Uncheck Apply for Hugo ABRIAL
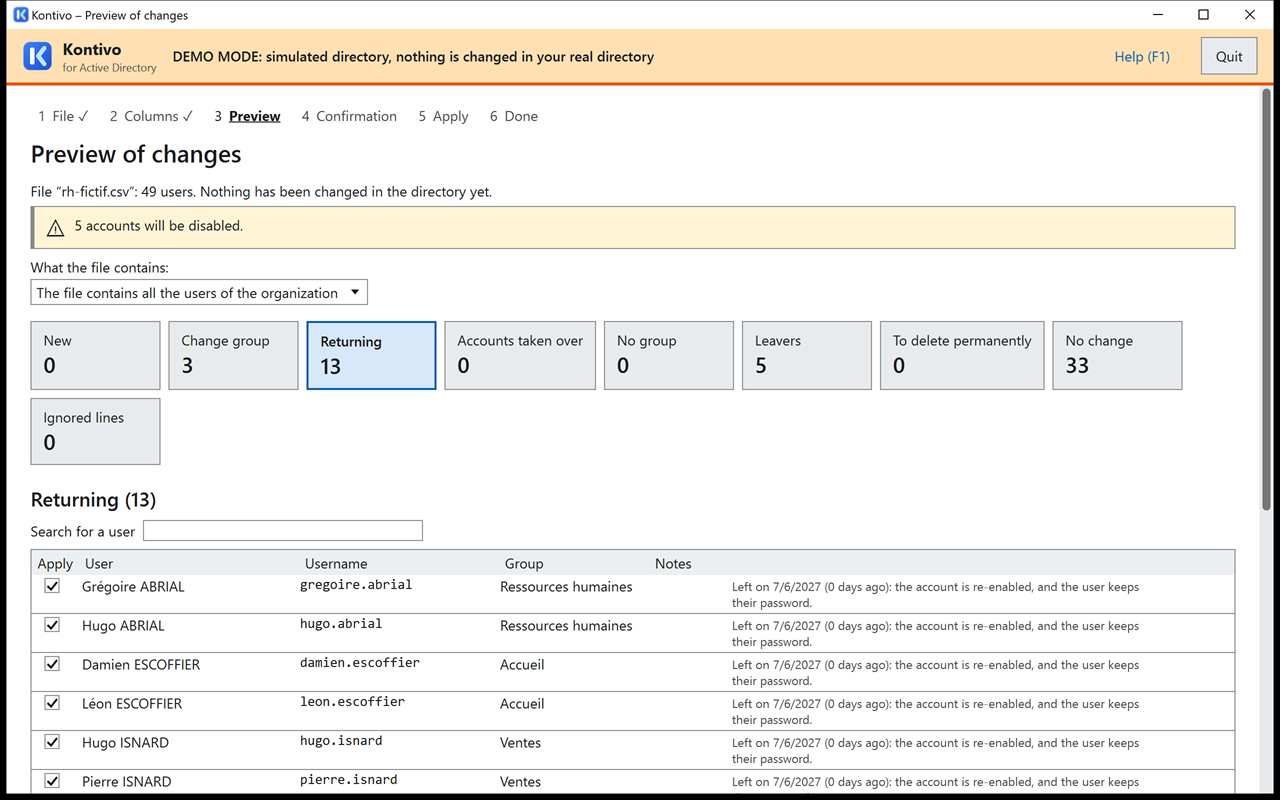Screen dimensions: 1280x800 pos(52,626)
